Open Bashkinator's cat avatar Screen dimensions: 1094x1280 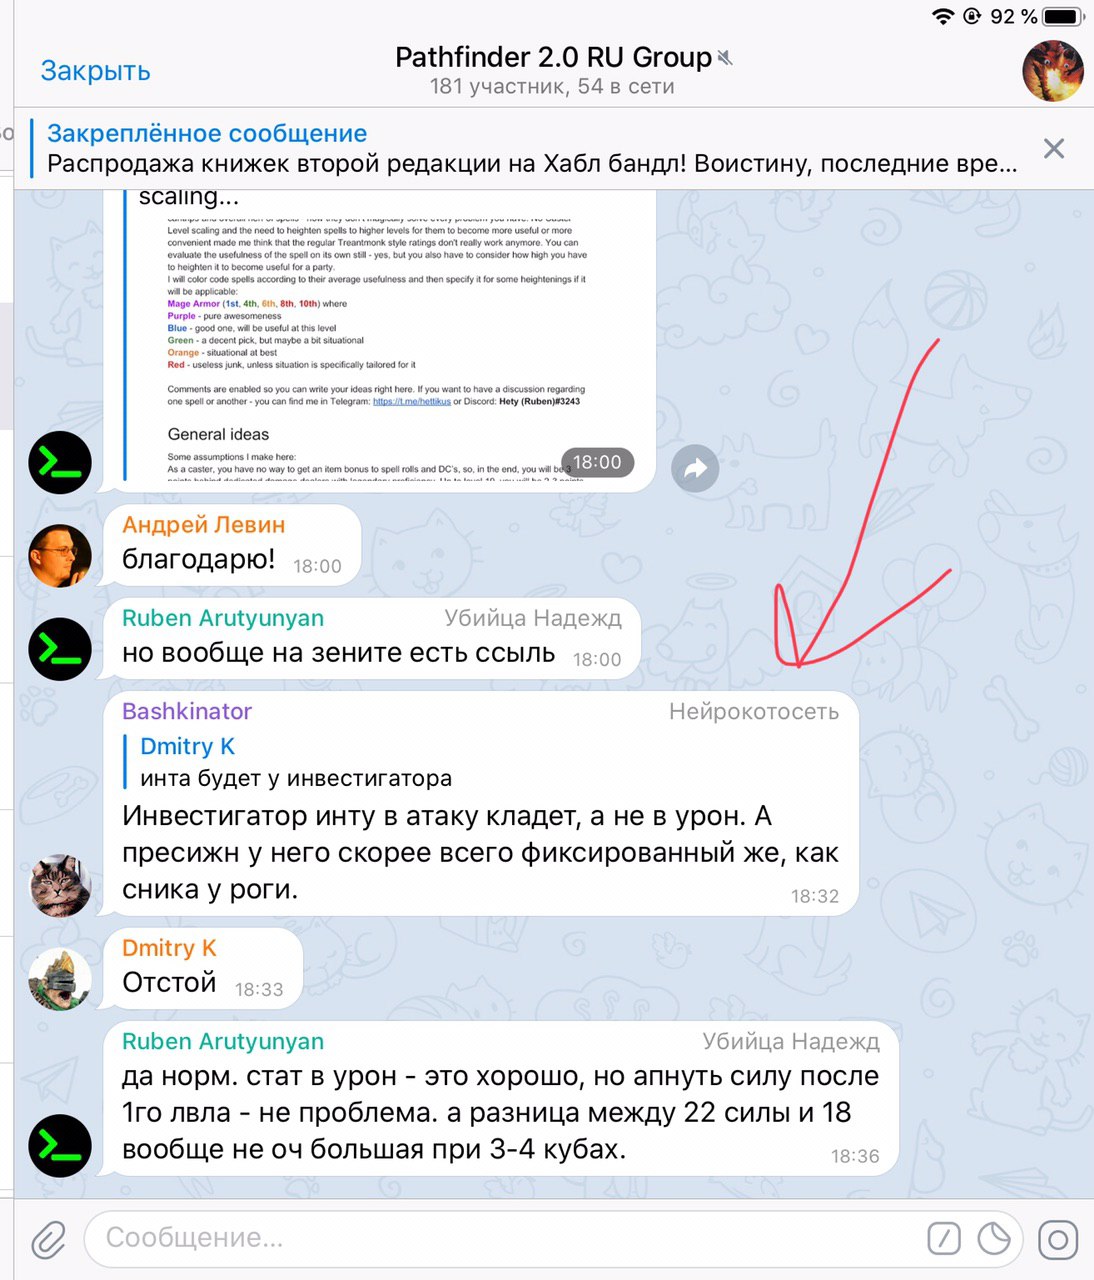pyautogui.click(x=60, y=885)
